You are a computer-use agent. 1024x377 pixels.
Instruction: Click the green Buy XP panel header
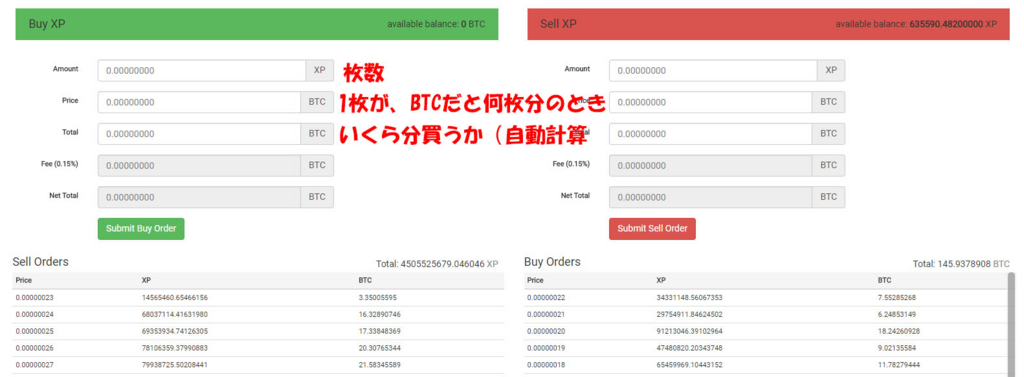[257, 24]
